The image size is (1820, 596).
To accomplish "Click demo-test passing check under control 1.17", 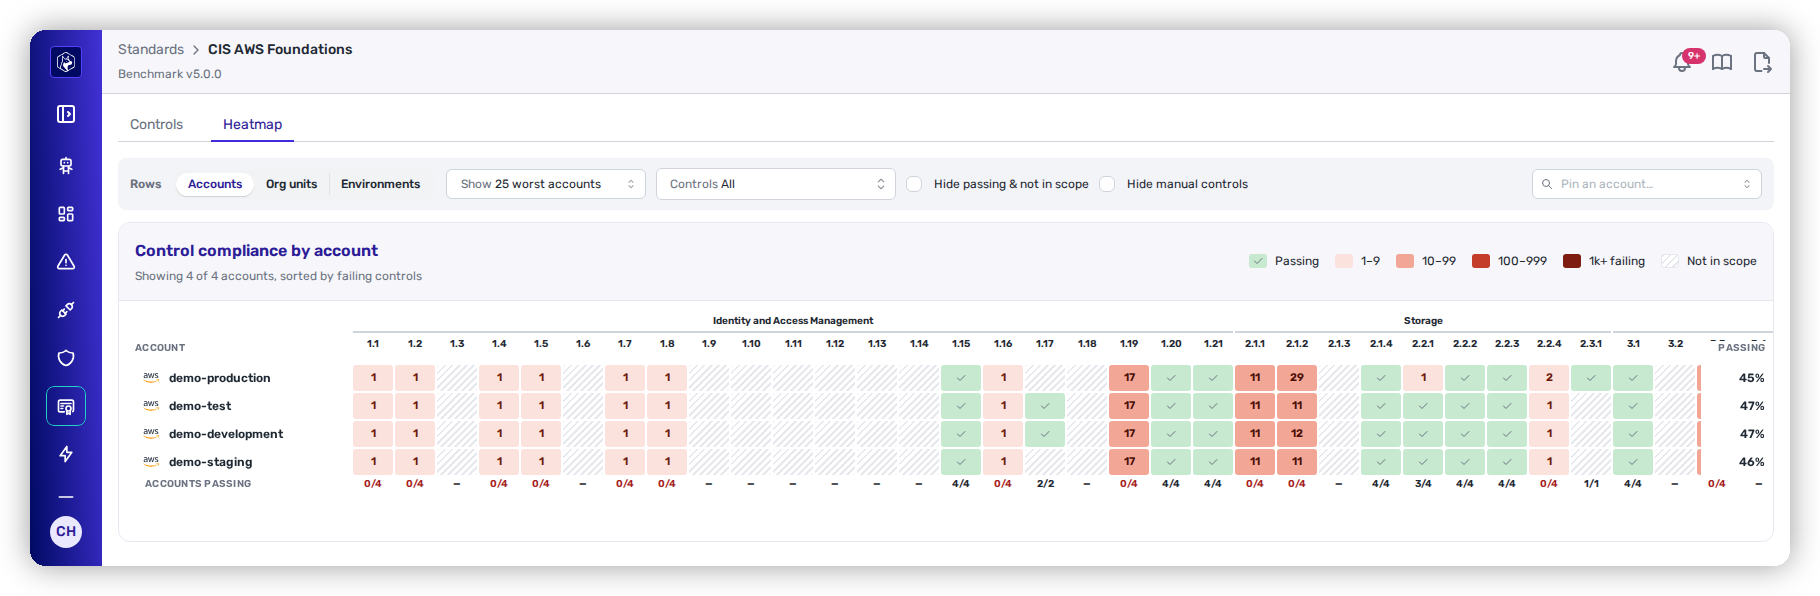I will [x=1045, y=406].
